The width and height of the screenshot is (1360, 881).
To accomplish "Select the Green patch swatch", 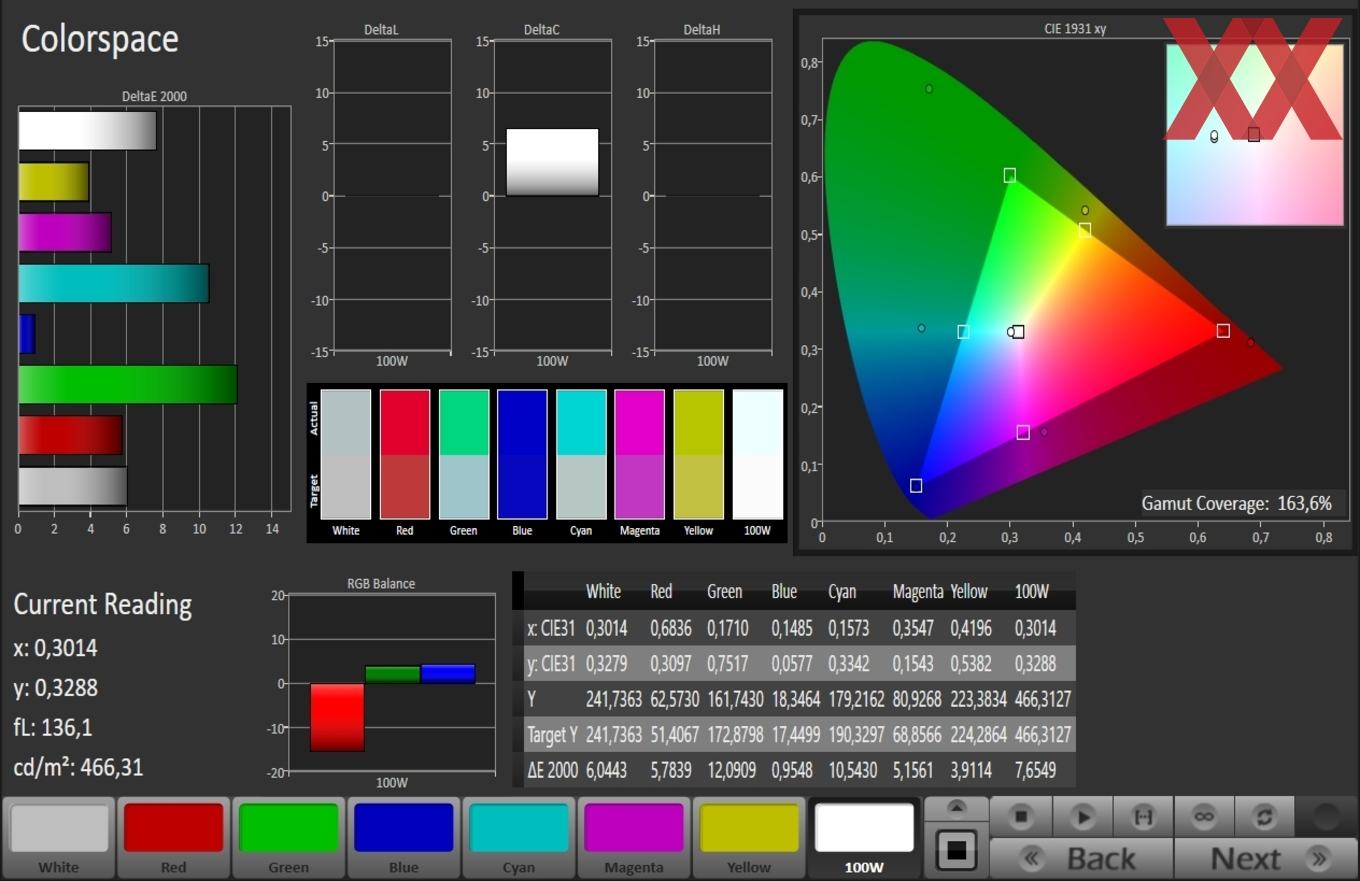I will [288, 838].
